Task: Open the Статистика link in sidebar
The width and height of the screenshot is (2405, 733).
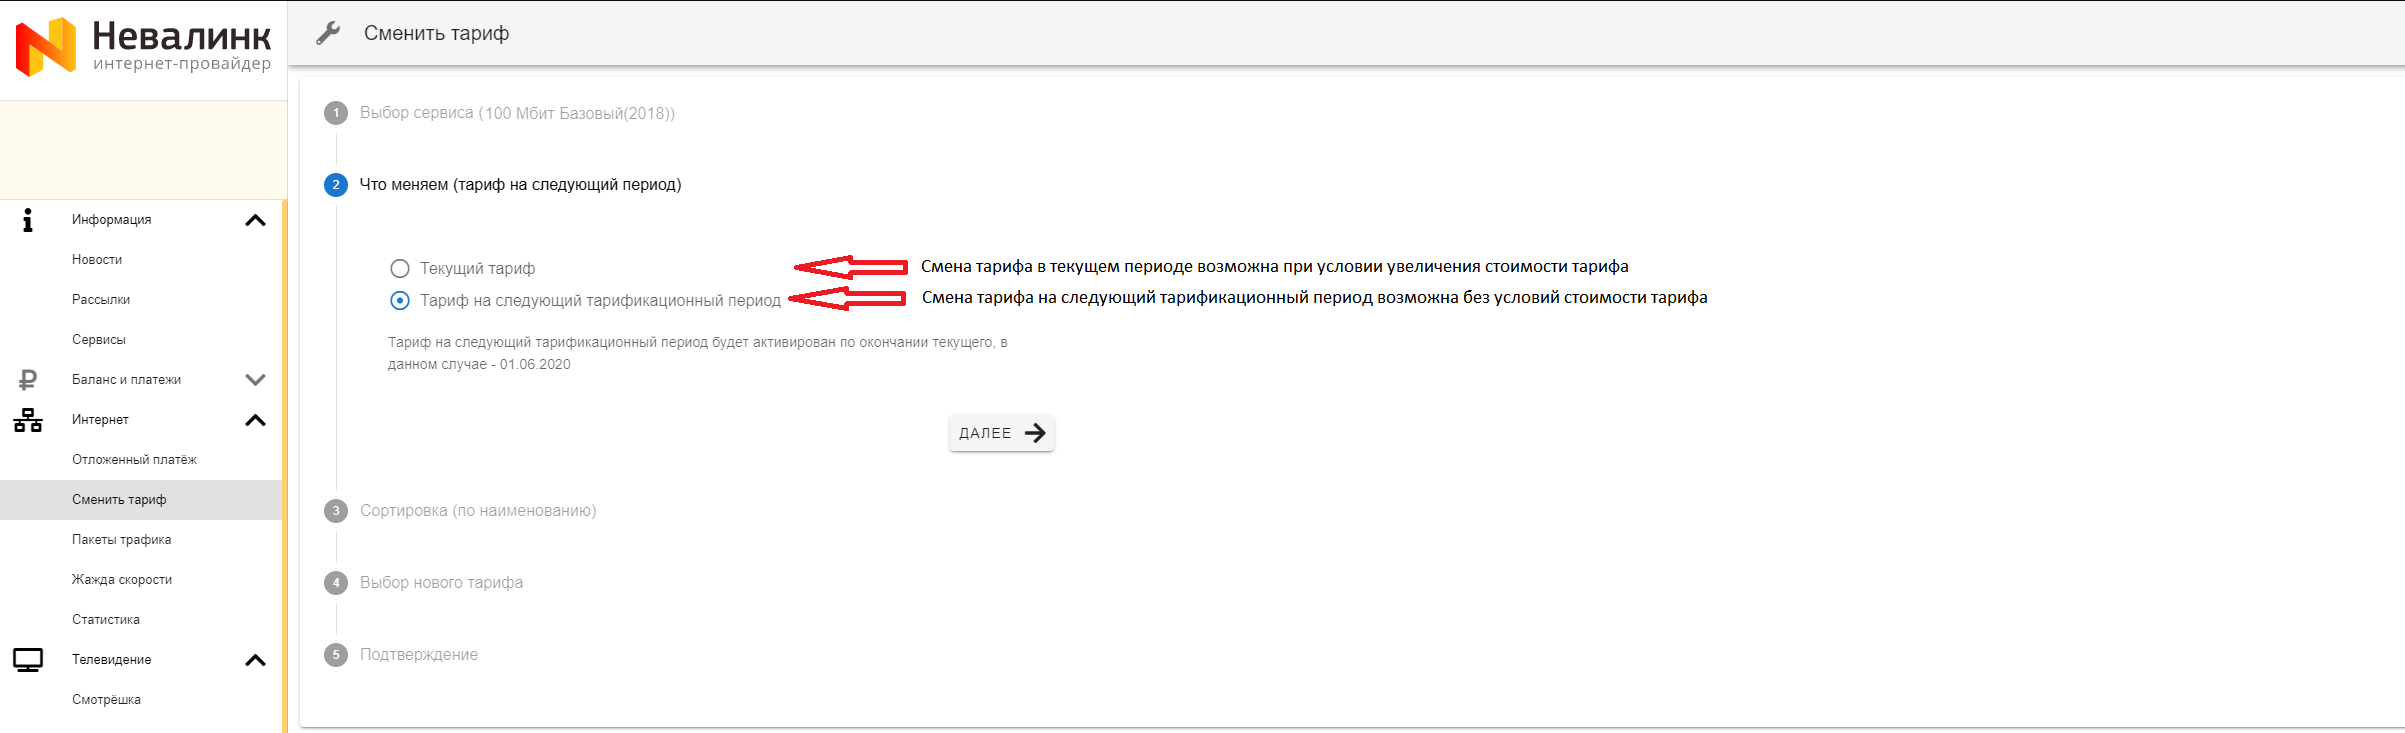Action: pos(106,620)
